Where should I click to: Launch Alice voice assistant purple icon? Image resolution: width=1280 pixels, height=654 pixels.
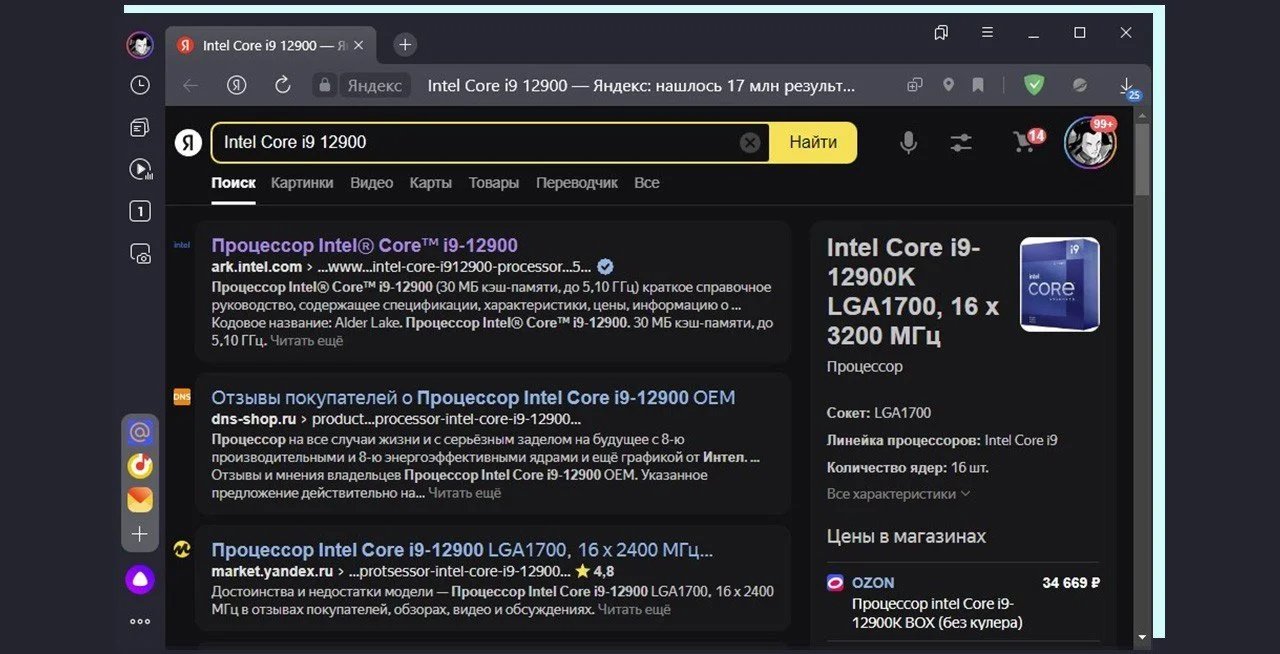click(140, 580)
